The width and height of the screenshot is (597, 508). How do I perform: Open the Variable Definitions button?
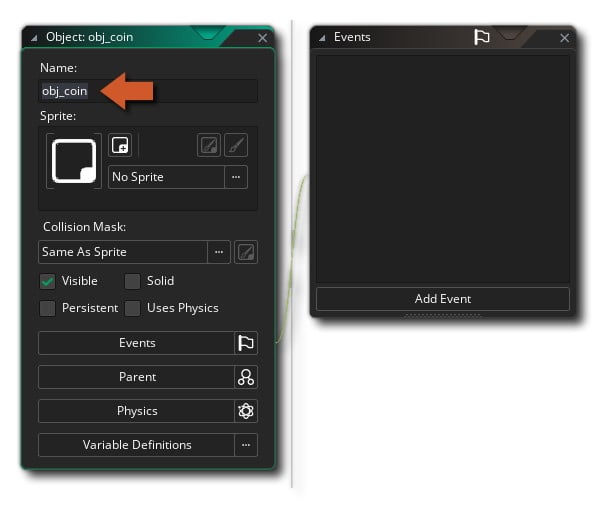coord(136,445)
